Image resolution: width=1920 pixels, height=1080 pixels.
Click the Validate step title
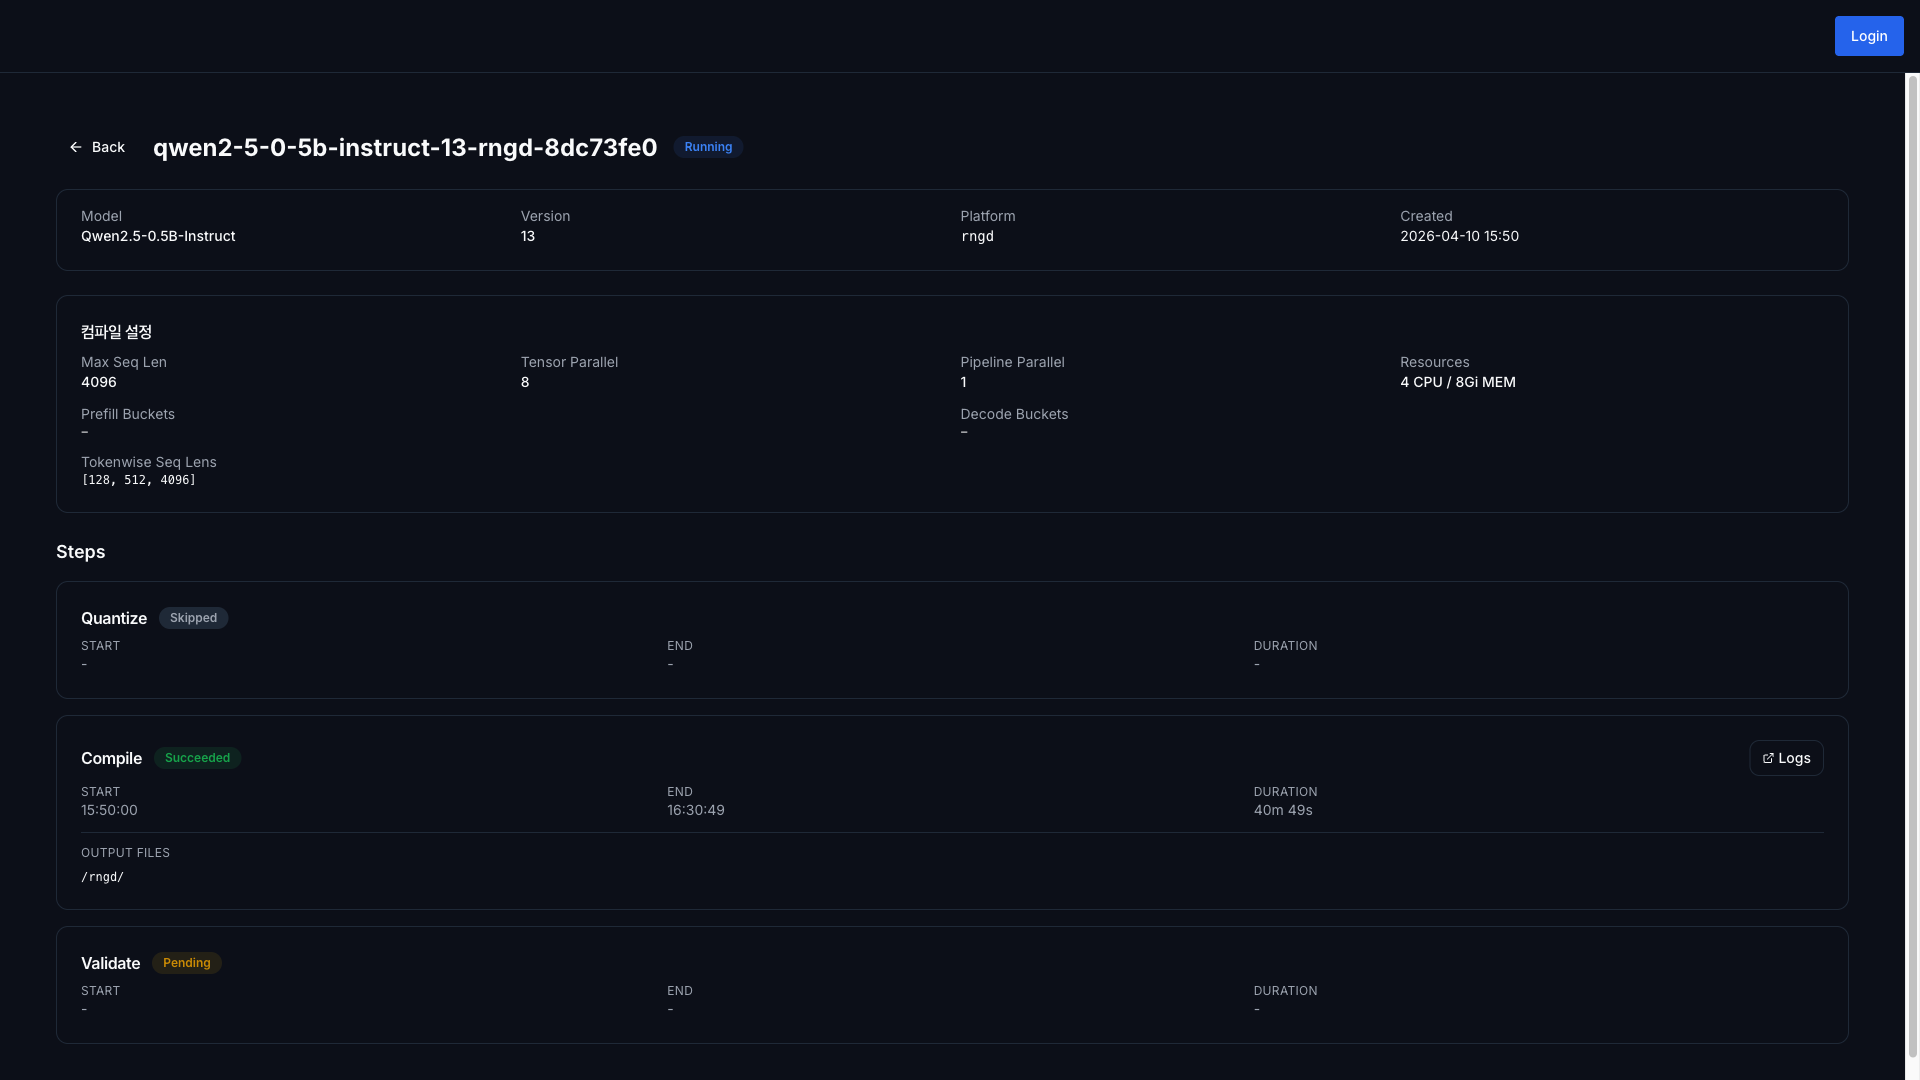(110, 963)
